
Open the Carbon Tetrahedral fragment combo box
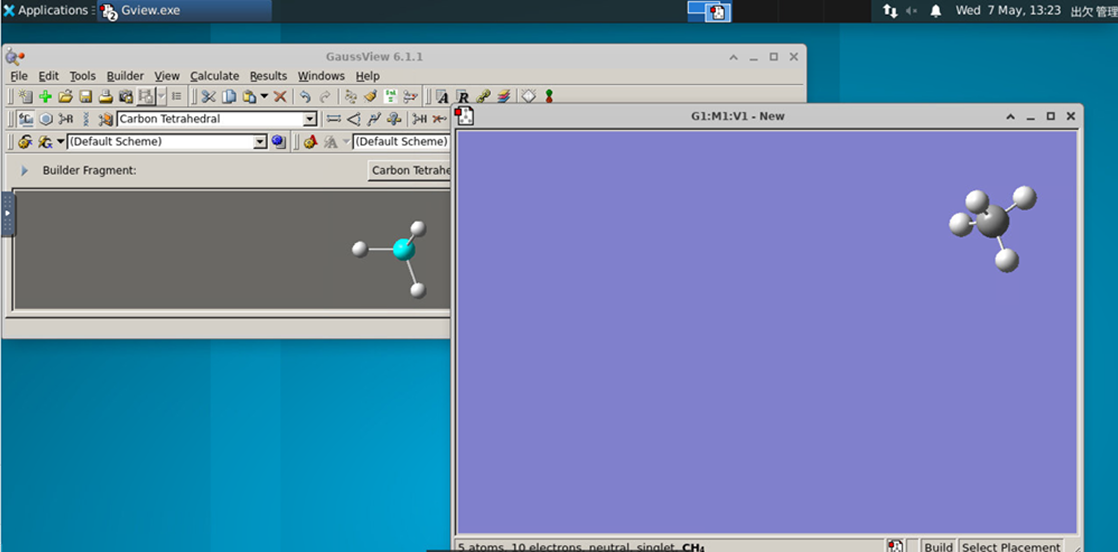[217, 119]
